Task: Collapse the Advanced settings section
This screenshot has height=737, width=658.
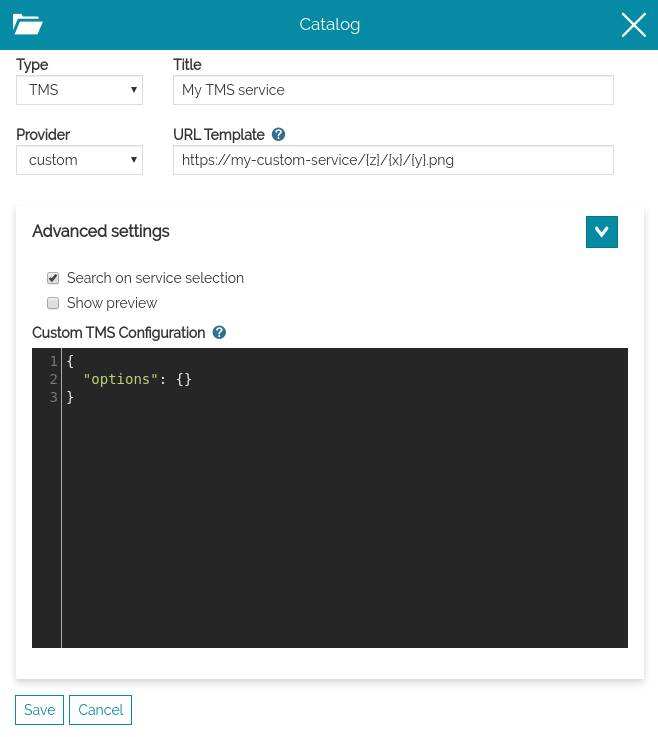Action: [x=601, y=232]
